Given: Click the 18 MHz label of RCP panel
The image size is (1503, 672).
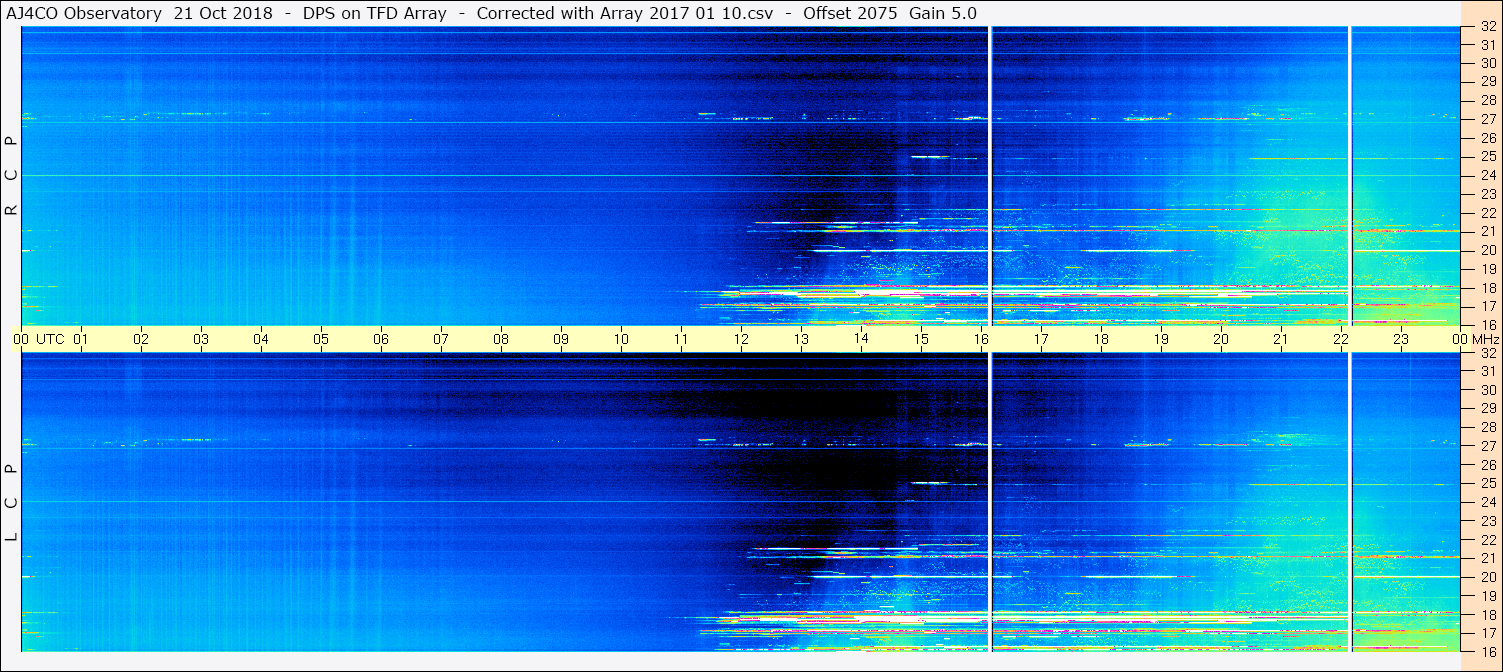Looking at the screenshot, I should coord(1488,288).
